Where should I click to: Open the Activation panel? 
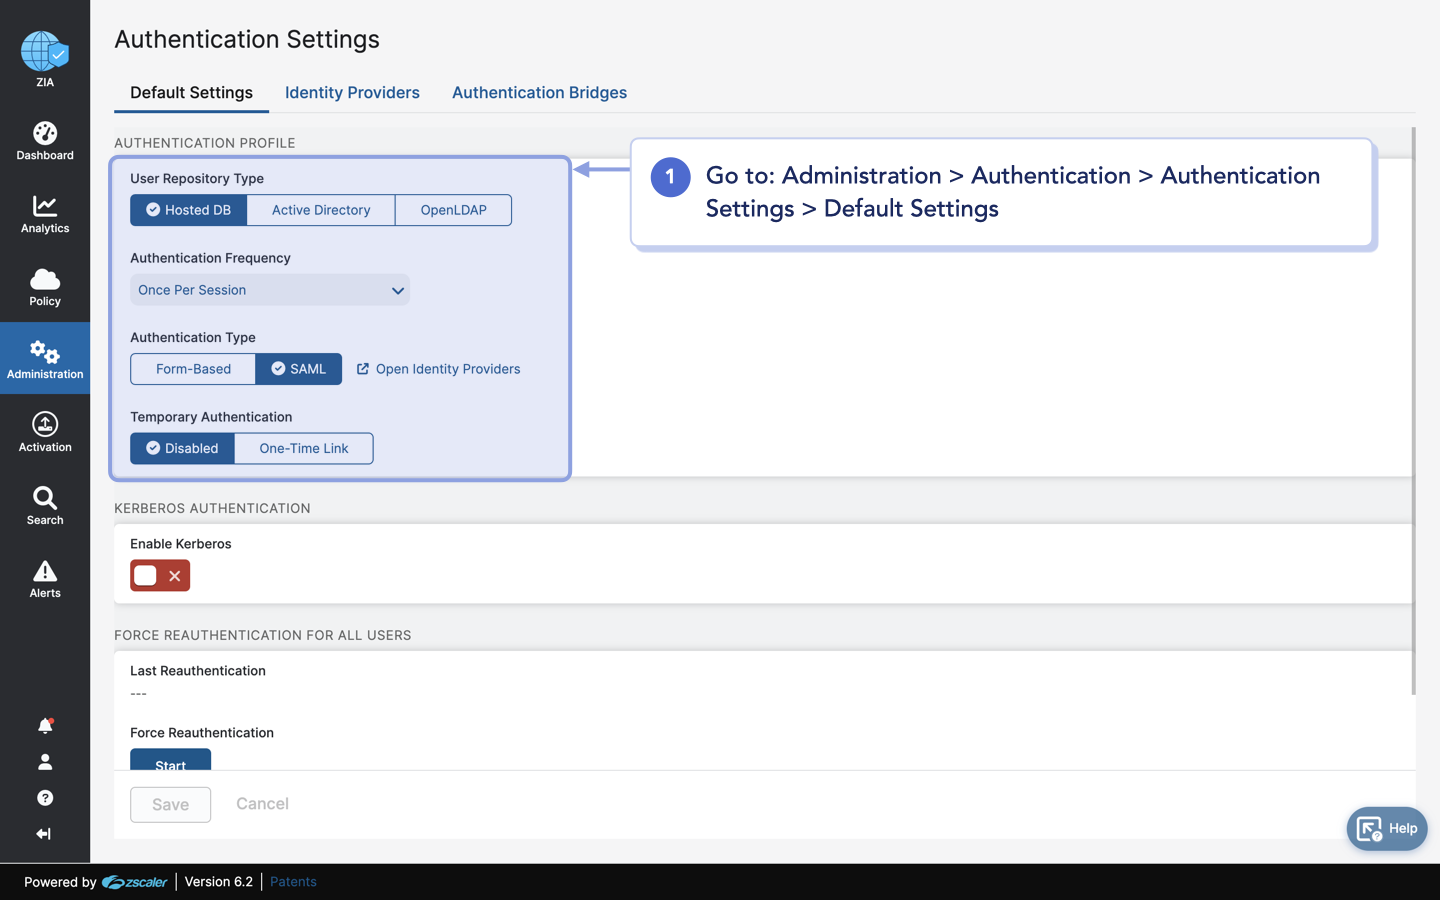[x=44, y=432]
